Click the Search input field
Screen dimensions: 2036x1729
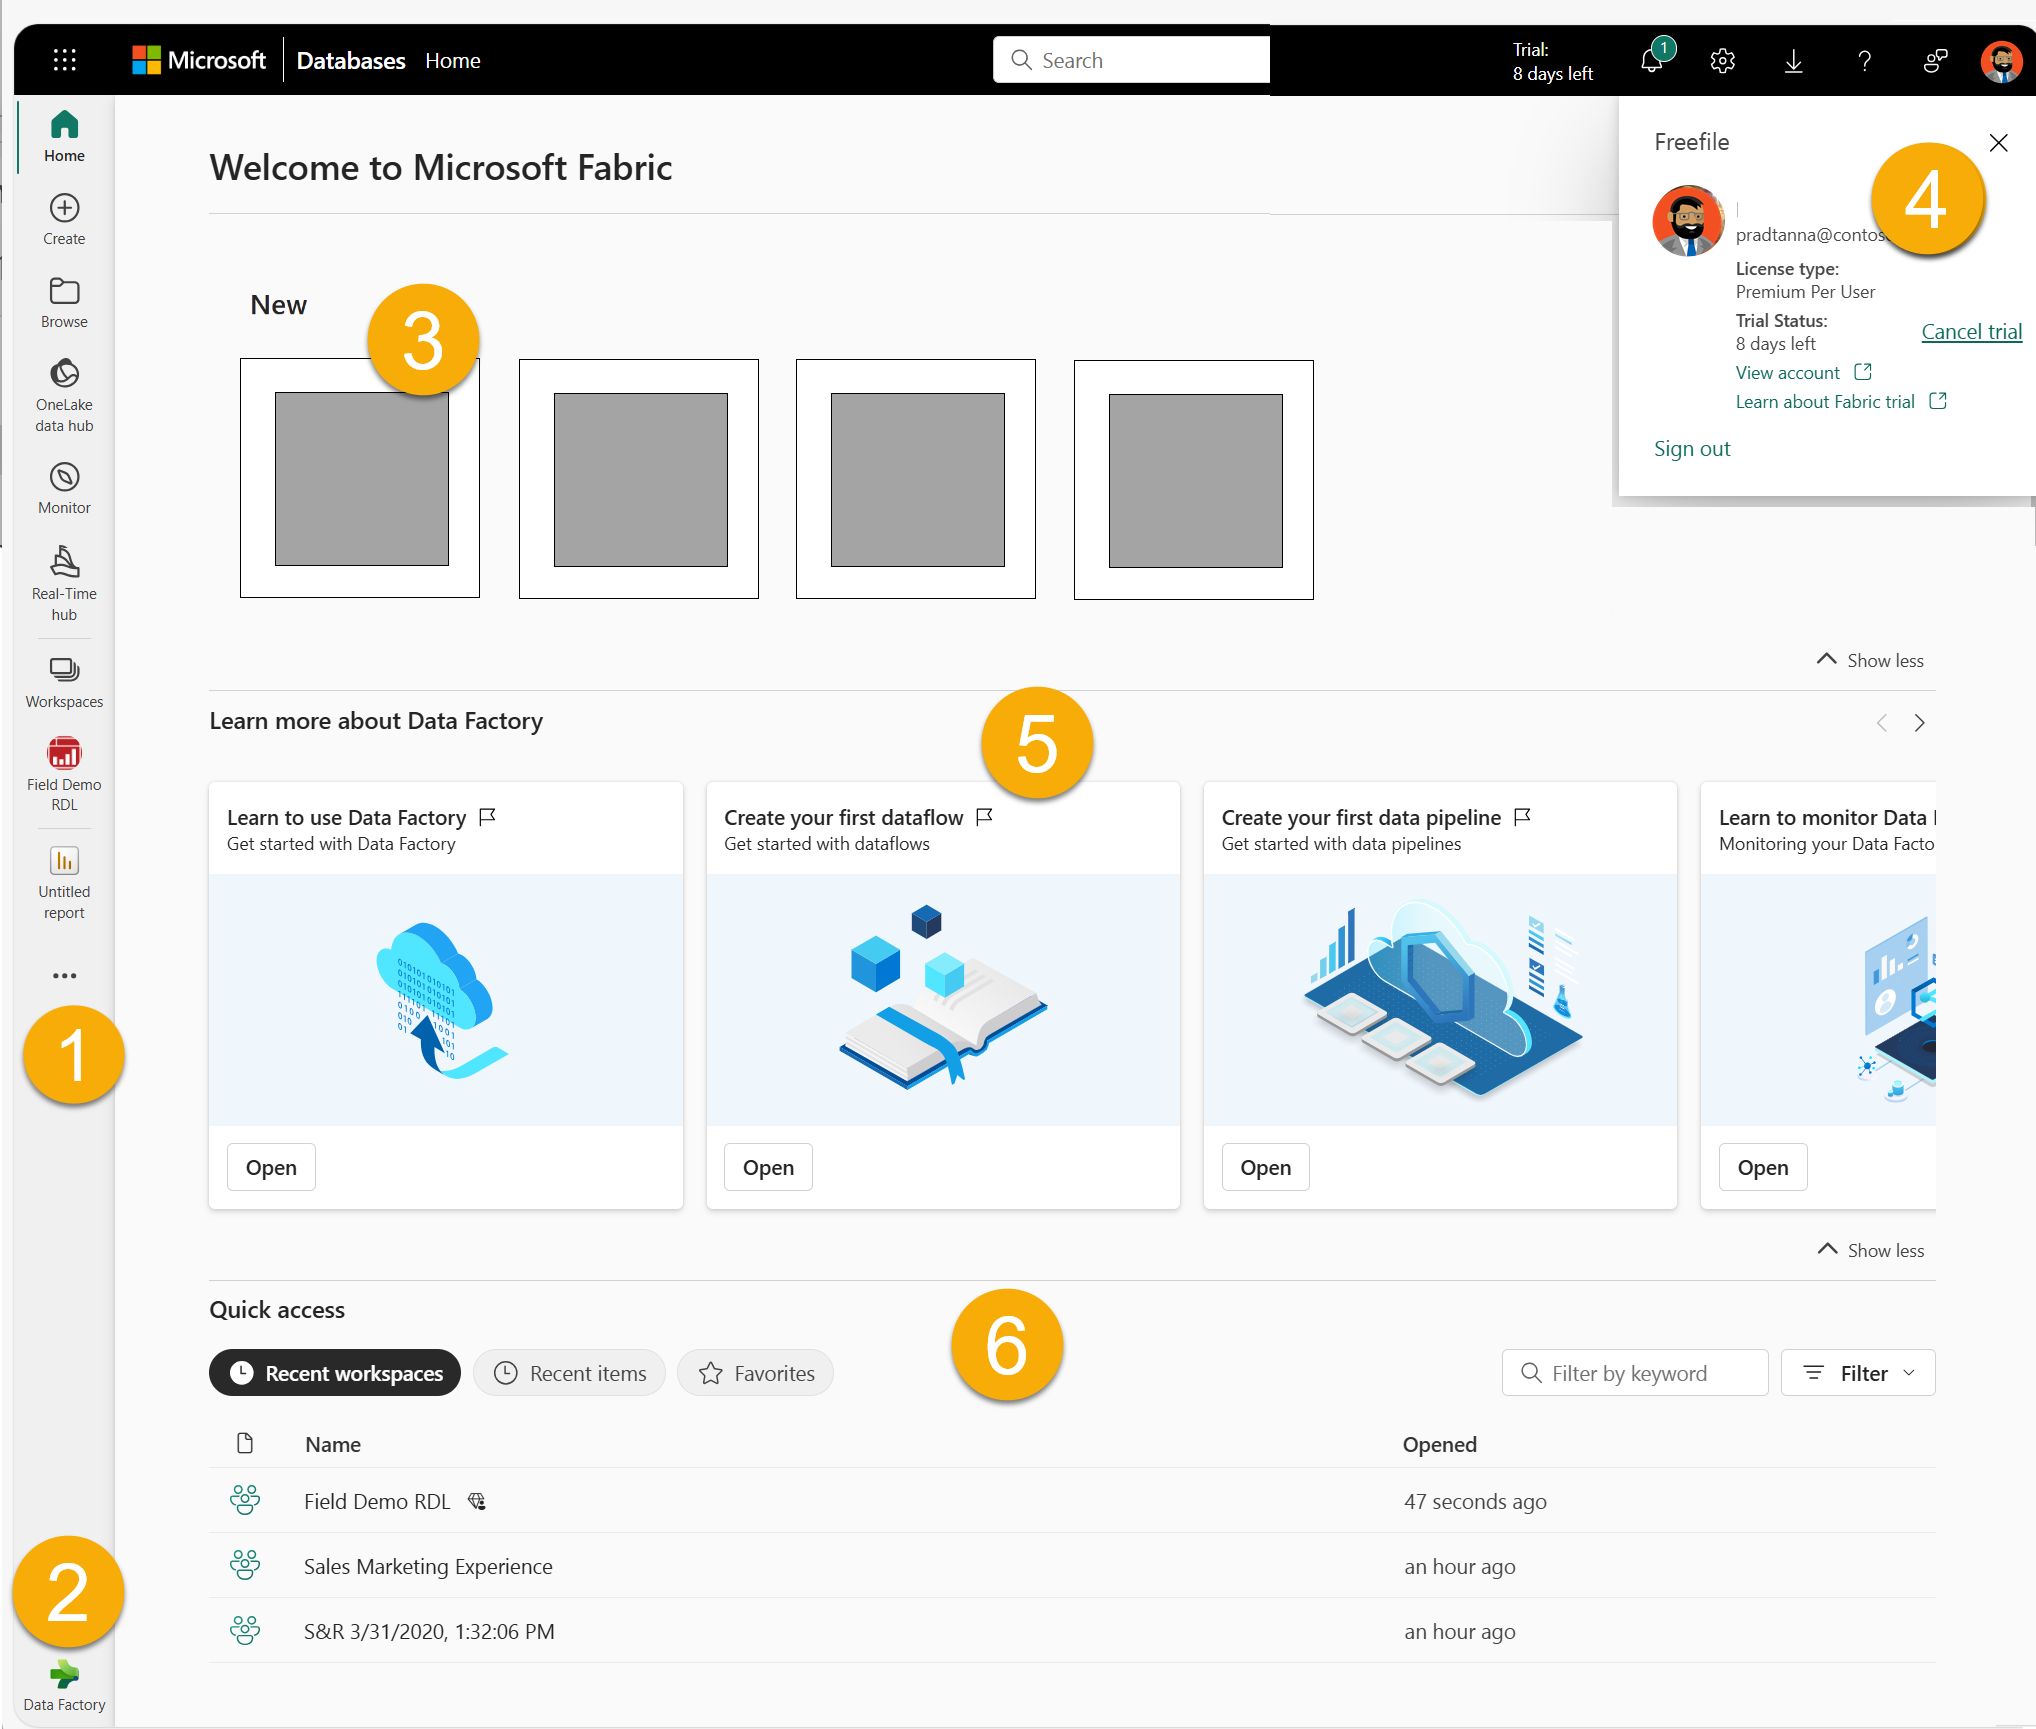[1132, 58]
